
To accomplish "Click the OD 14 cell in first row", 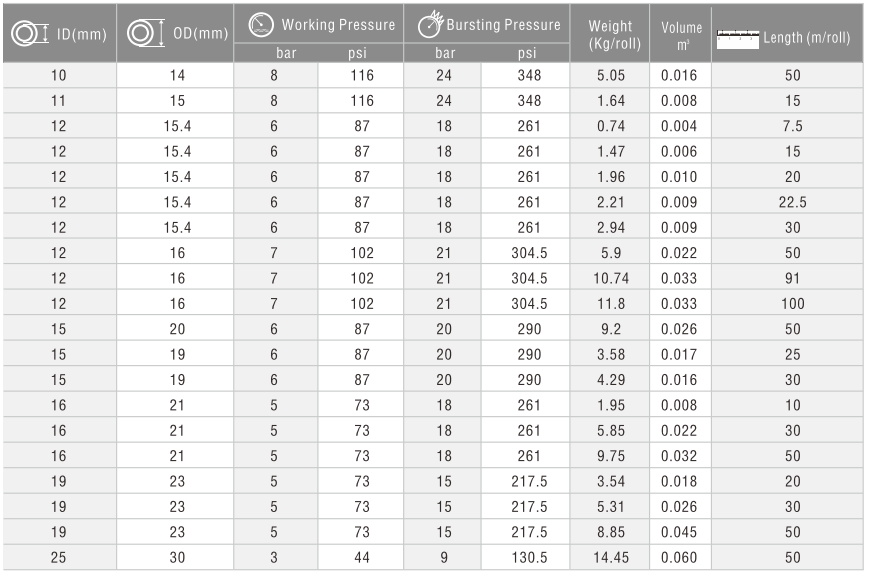I will tap(176, 75).
